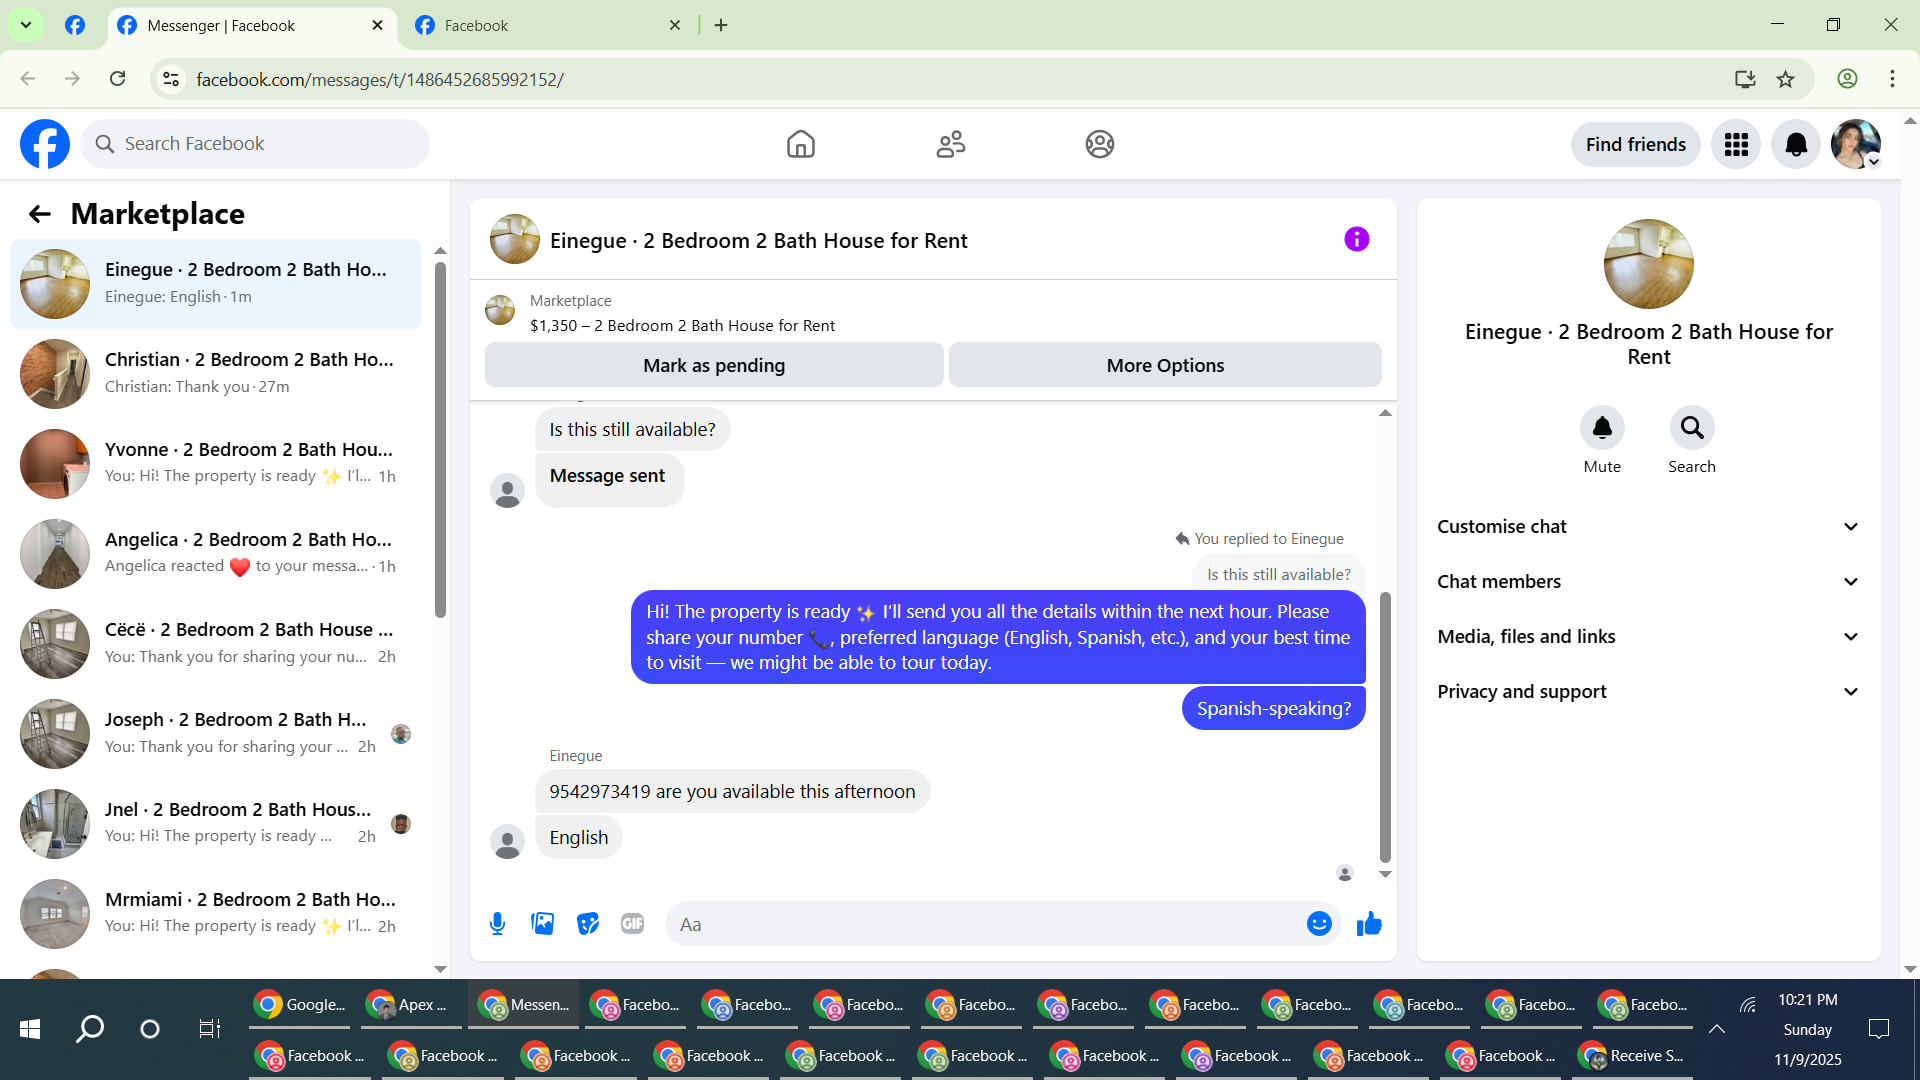Open the tab search dropdown arrow
Screen dimensions: 1920x1080
26,25
